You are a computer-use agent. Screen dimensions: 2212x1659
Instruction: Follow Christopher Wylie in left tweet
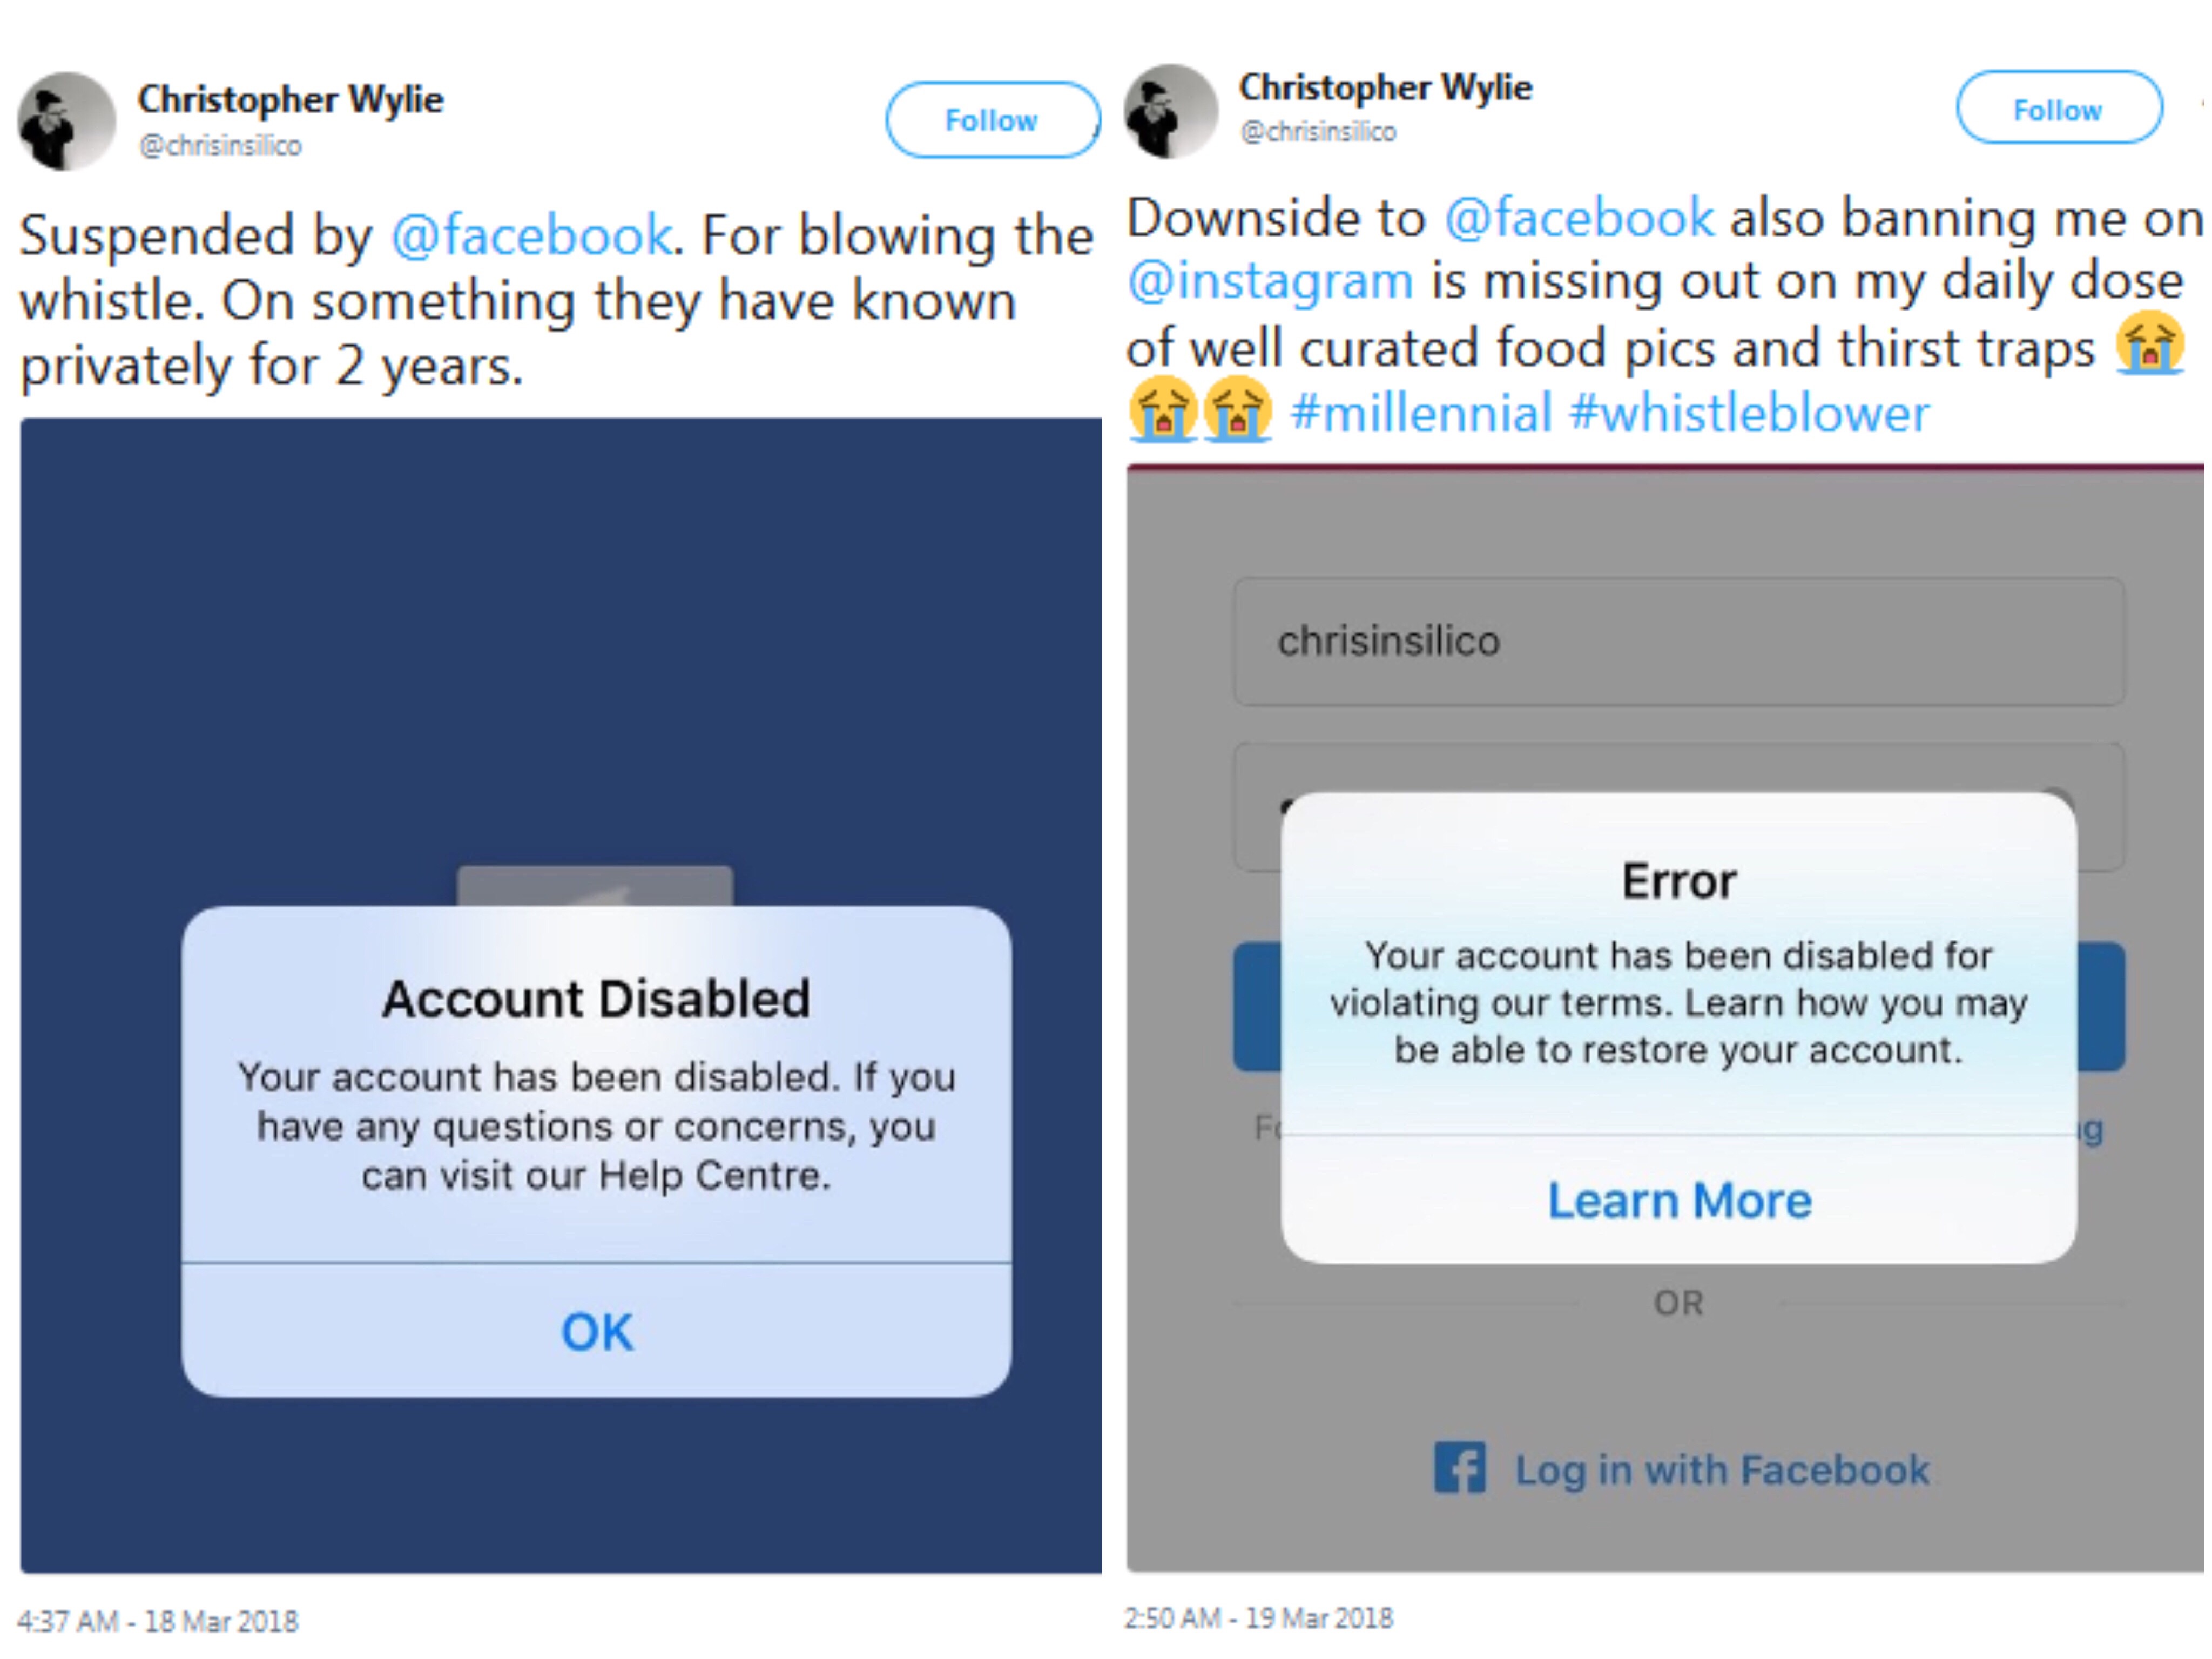coord(992,120)
